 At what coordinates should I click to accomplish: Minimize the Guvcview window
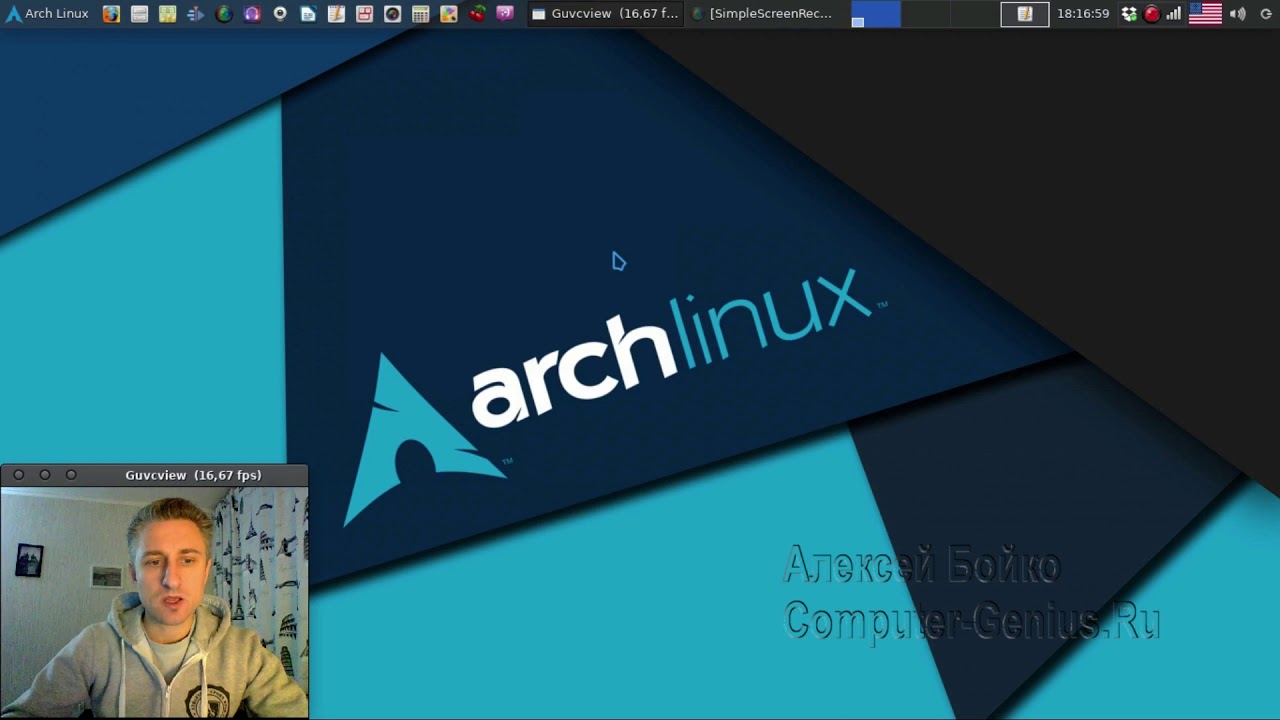coord(44,475)
